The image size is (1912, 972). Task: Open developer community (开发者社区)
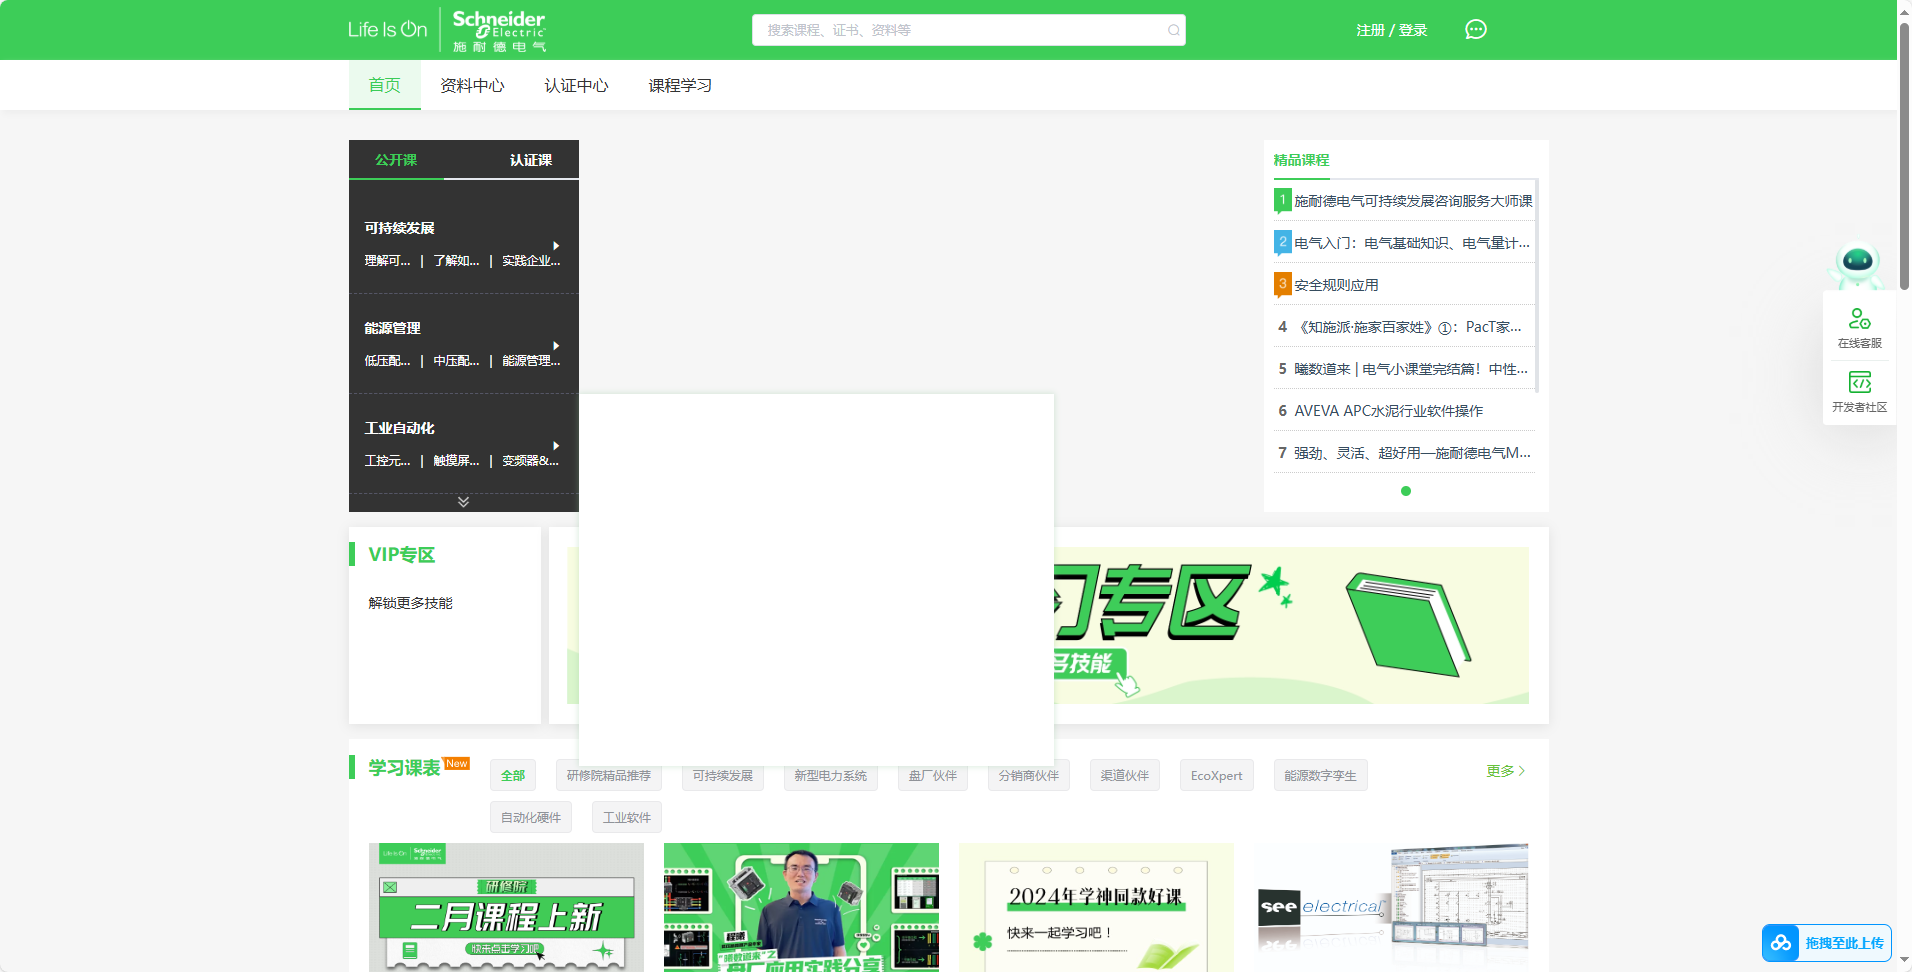click(x=1859, y=392)
